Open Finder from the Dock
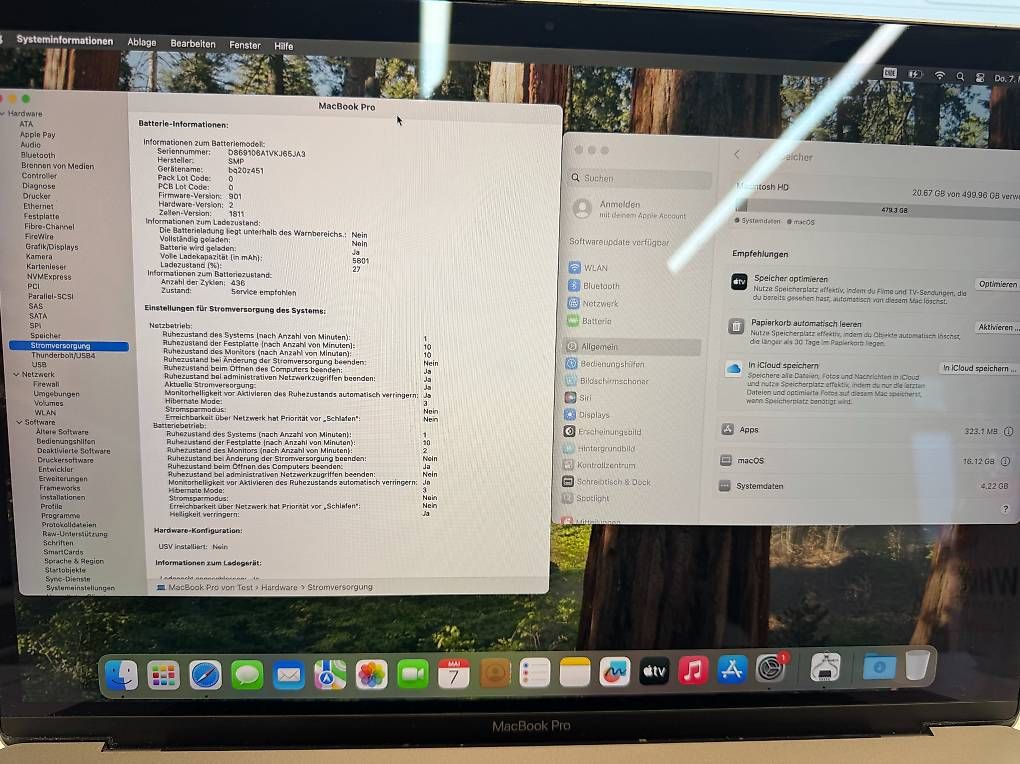Screen dimensions: 1020x764 [122, 675]
